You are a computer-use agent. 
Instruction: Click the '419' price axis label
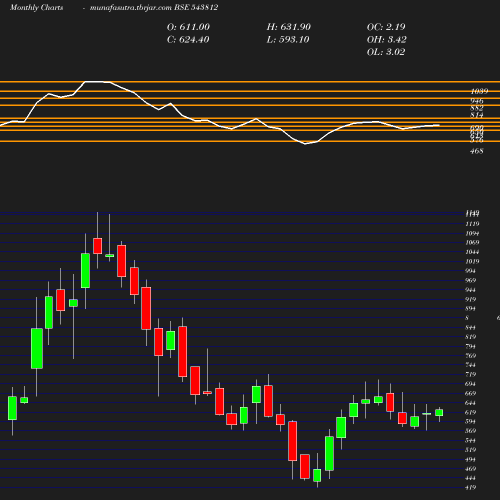click(x=471, y=488)
